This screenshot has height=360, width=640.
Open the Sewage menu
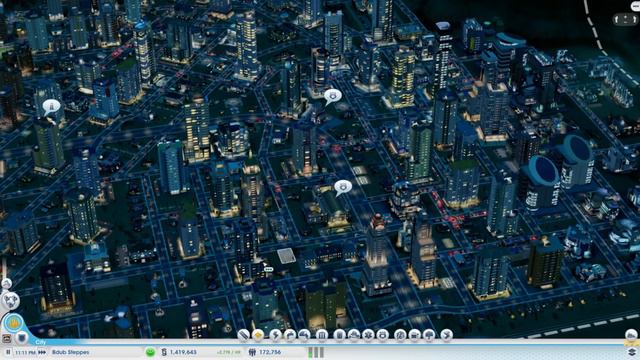pos(304,335)
